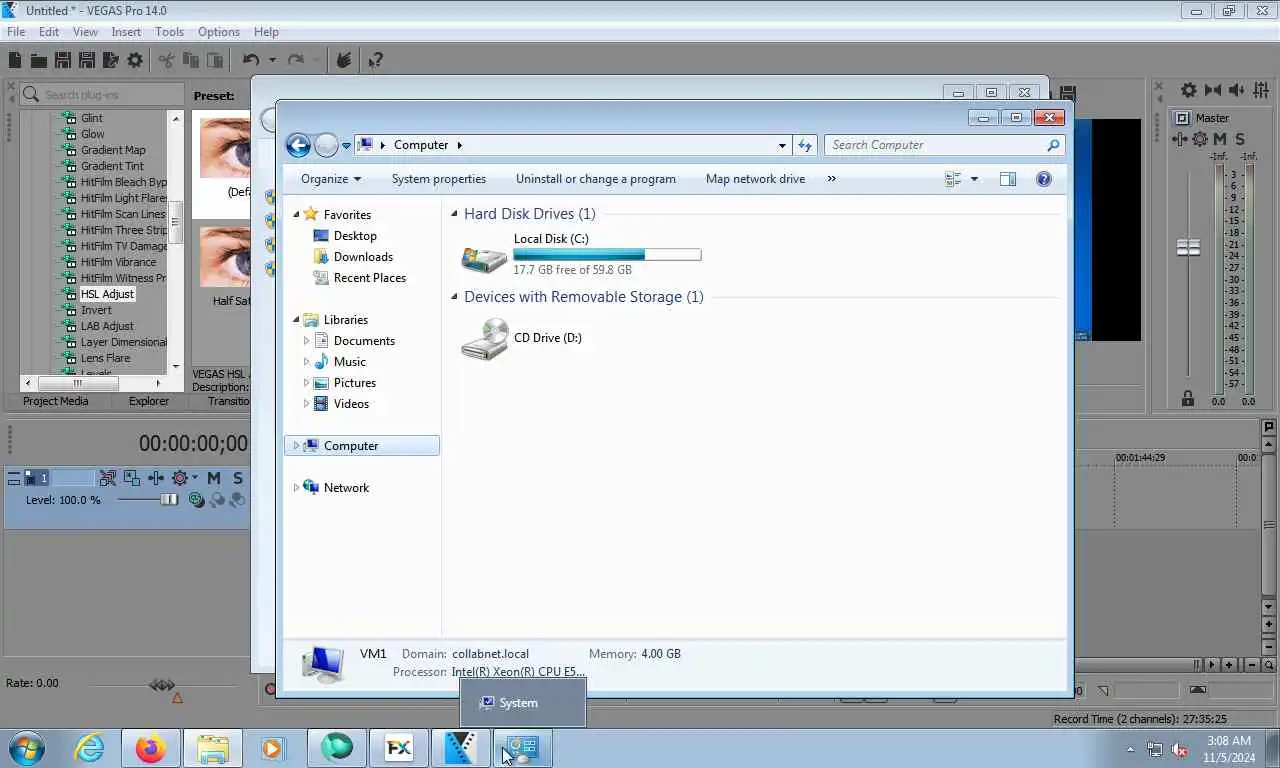Click the playback Rate slider
This screenshot has height=768, width=1280.
(x=162, y=685)
